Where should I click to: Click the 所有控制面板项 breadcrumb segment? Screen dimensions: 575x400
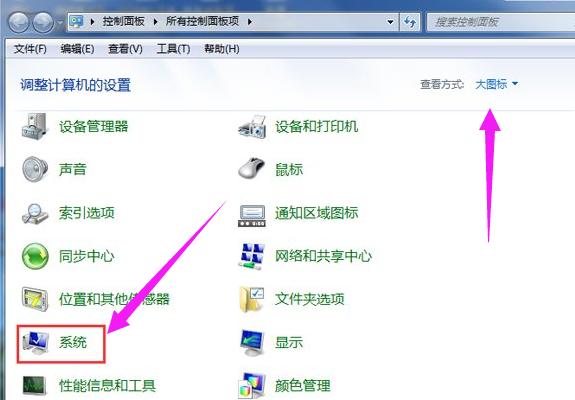pos(202,21)
